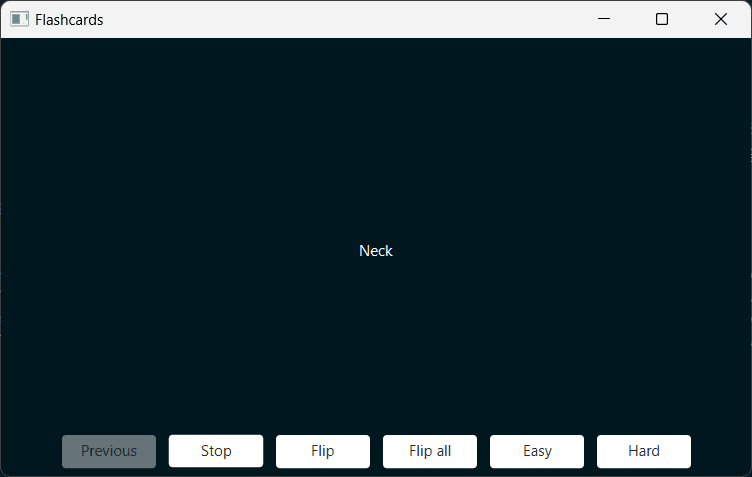Click the Flip all button
752x477 pixels.
(430, 451)
